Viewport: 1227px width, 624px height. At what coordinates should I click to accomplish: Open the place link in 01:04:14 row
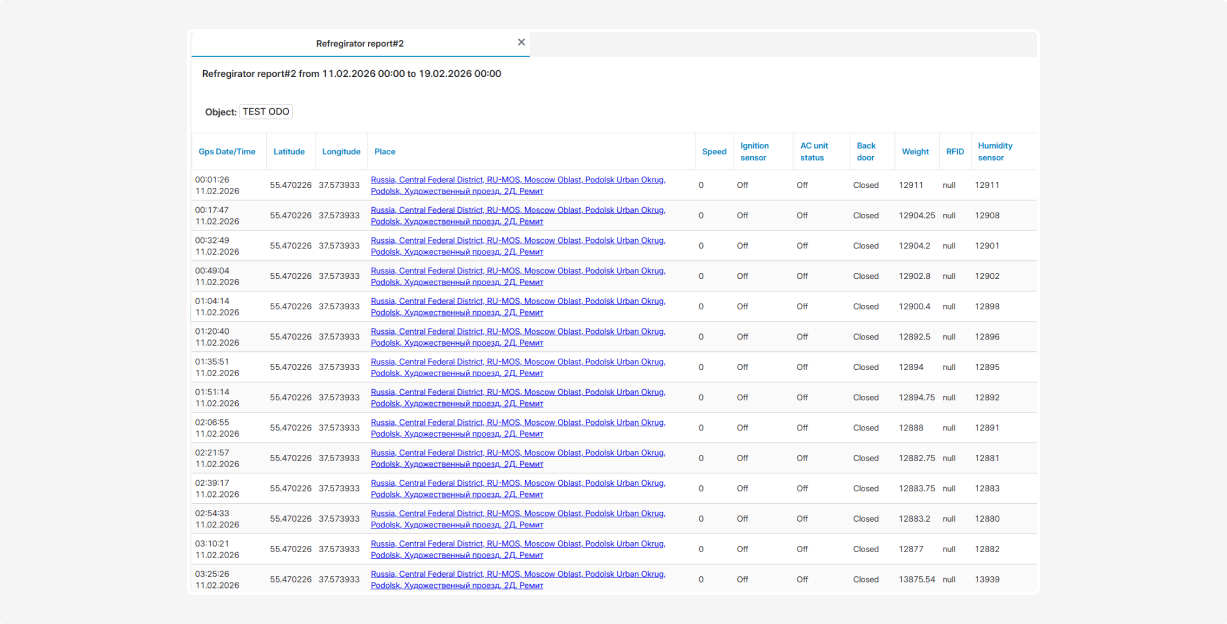click(x=518, y=307)
